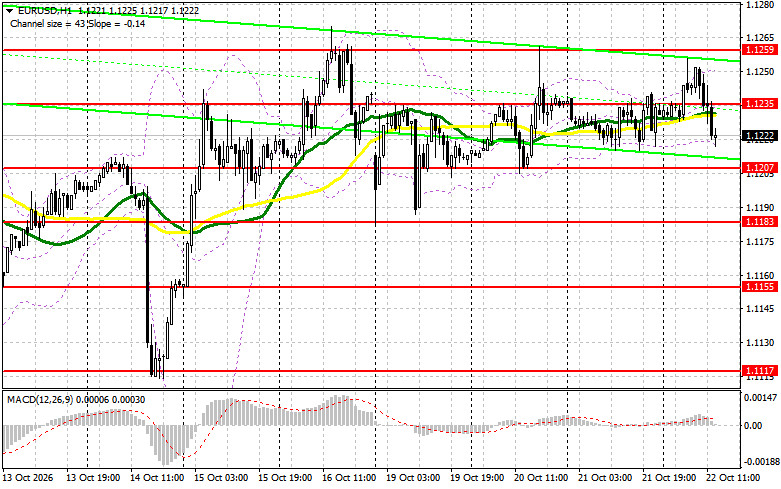
Task: Click the 14 Oct 11:00 time label
Action: pyautogui.click(x=157, y=478)
